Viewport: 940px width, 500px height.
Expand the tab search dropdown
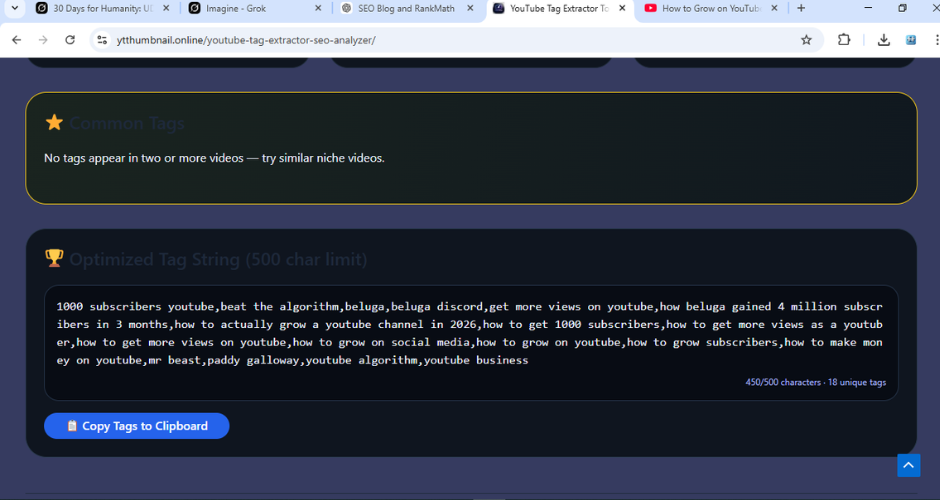click(15, 8)
